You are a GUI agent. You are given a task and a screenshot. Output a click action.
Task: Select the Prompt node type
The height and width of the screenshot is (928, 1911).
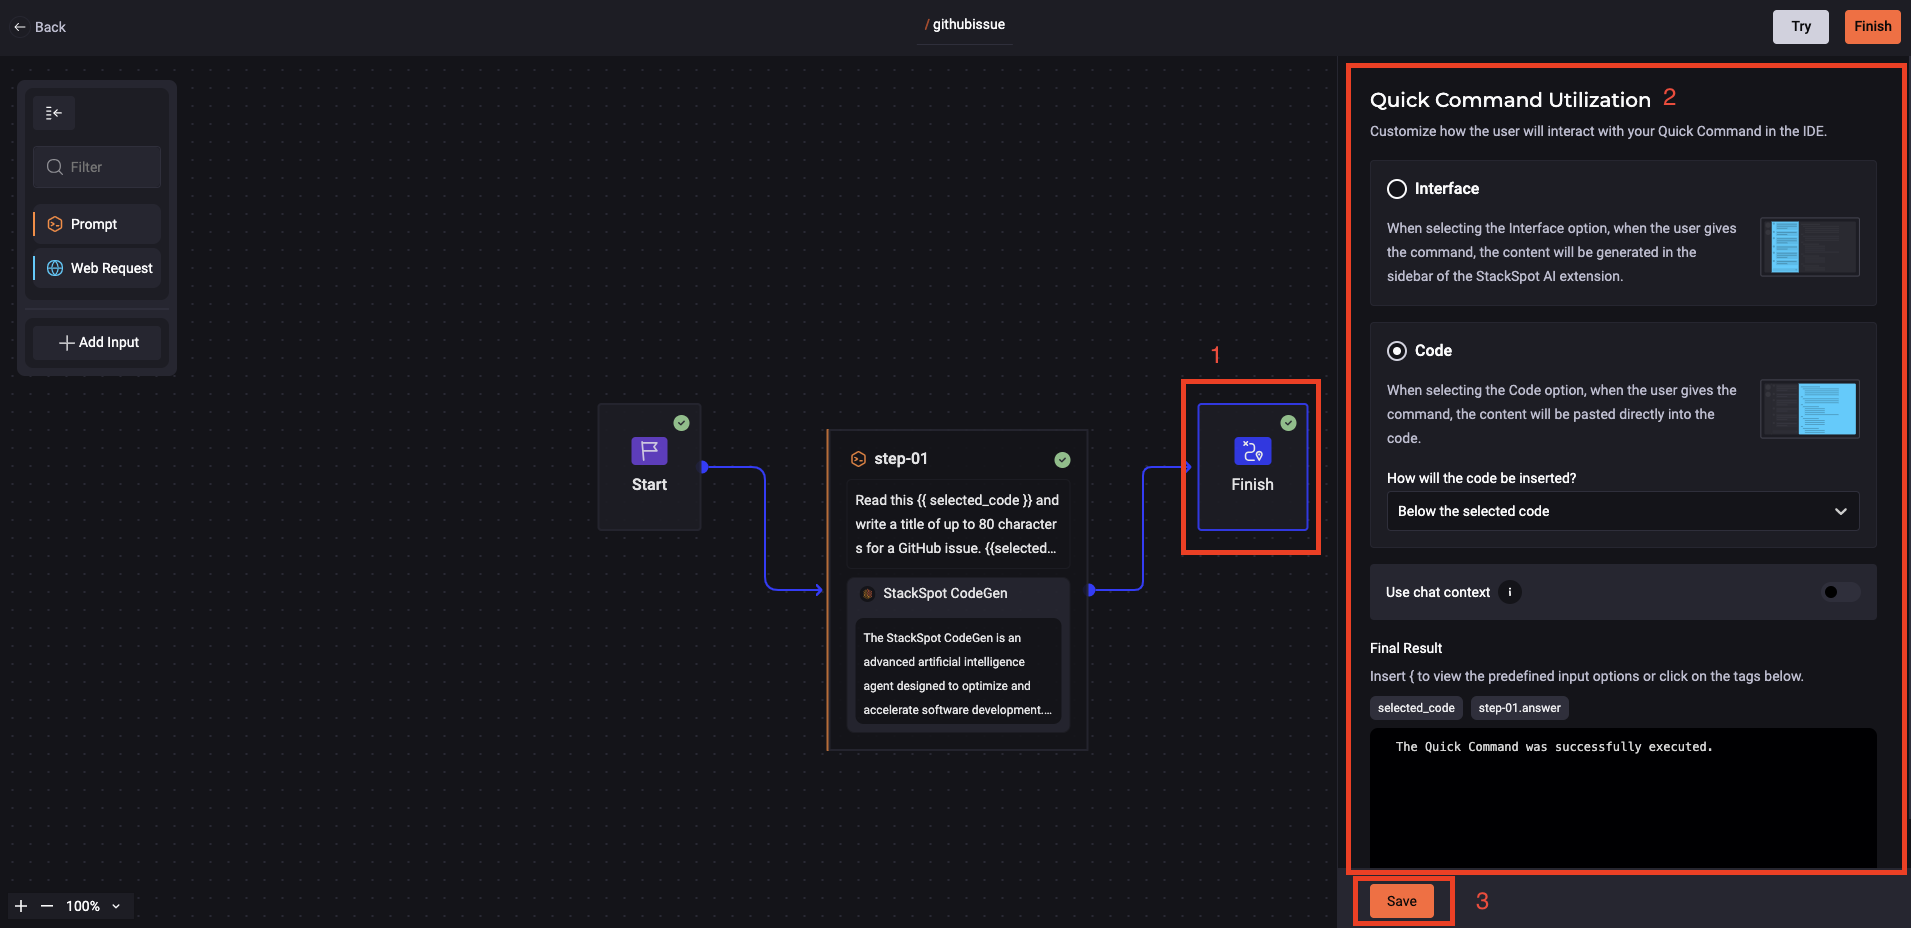pos(96,223)
